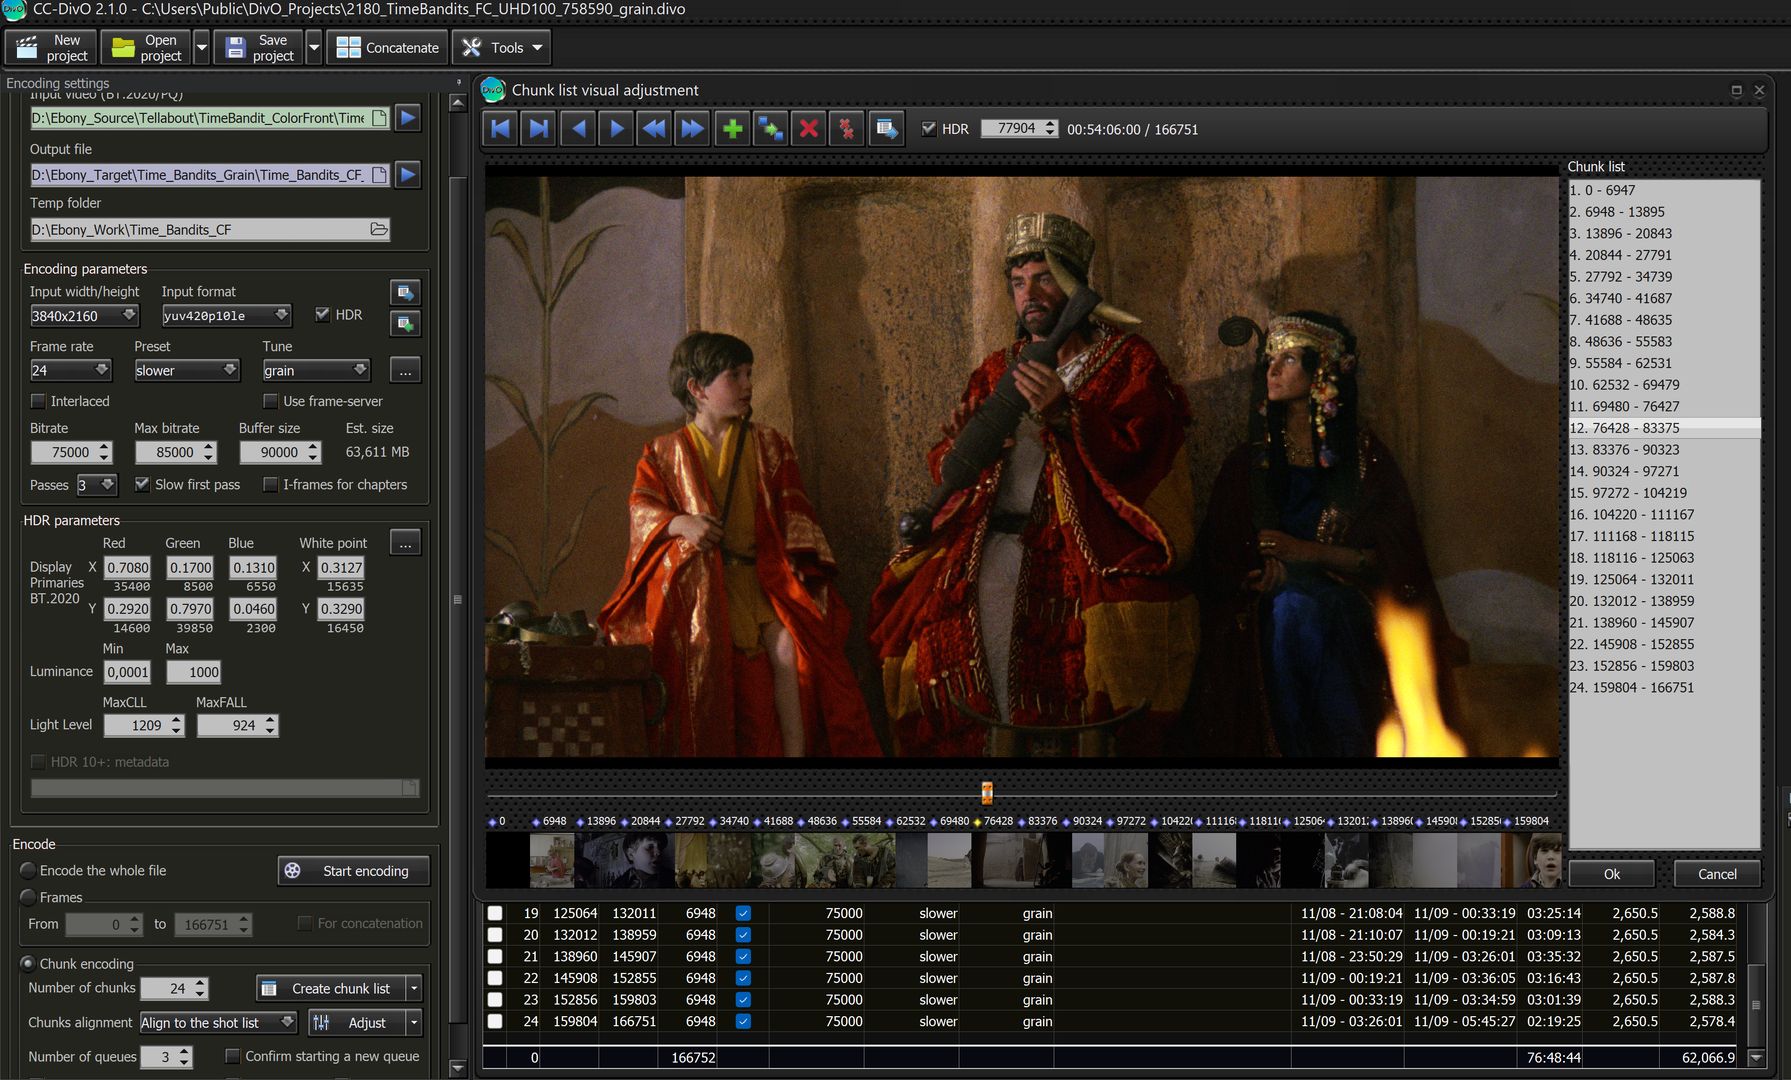Add a chunk point with green plus
The width and height of the screenshot is (1791, 1080).
click(x=732, y=129)
